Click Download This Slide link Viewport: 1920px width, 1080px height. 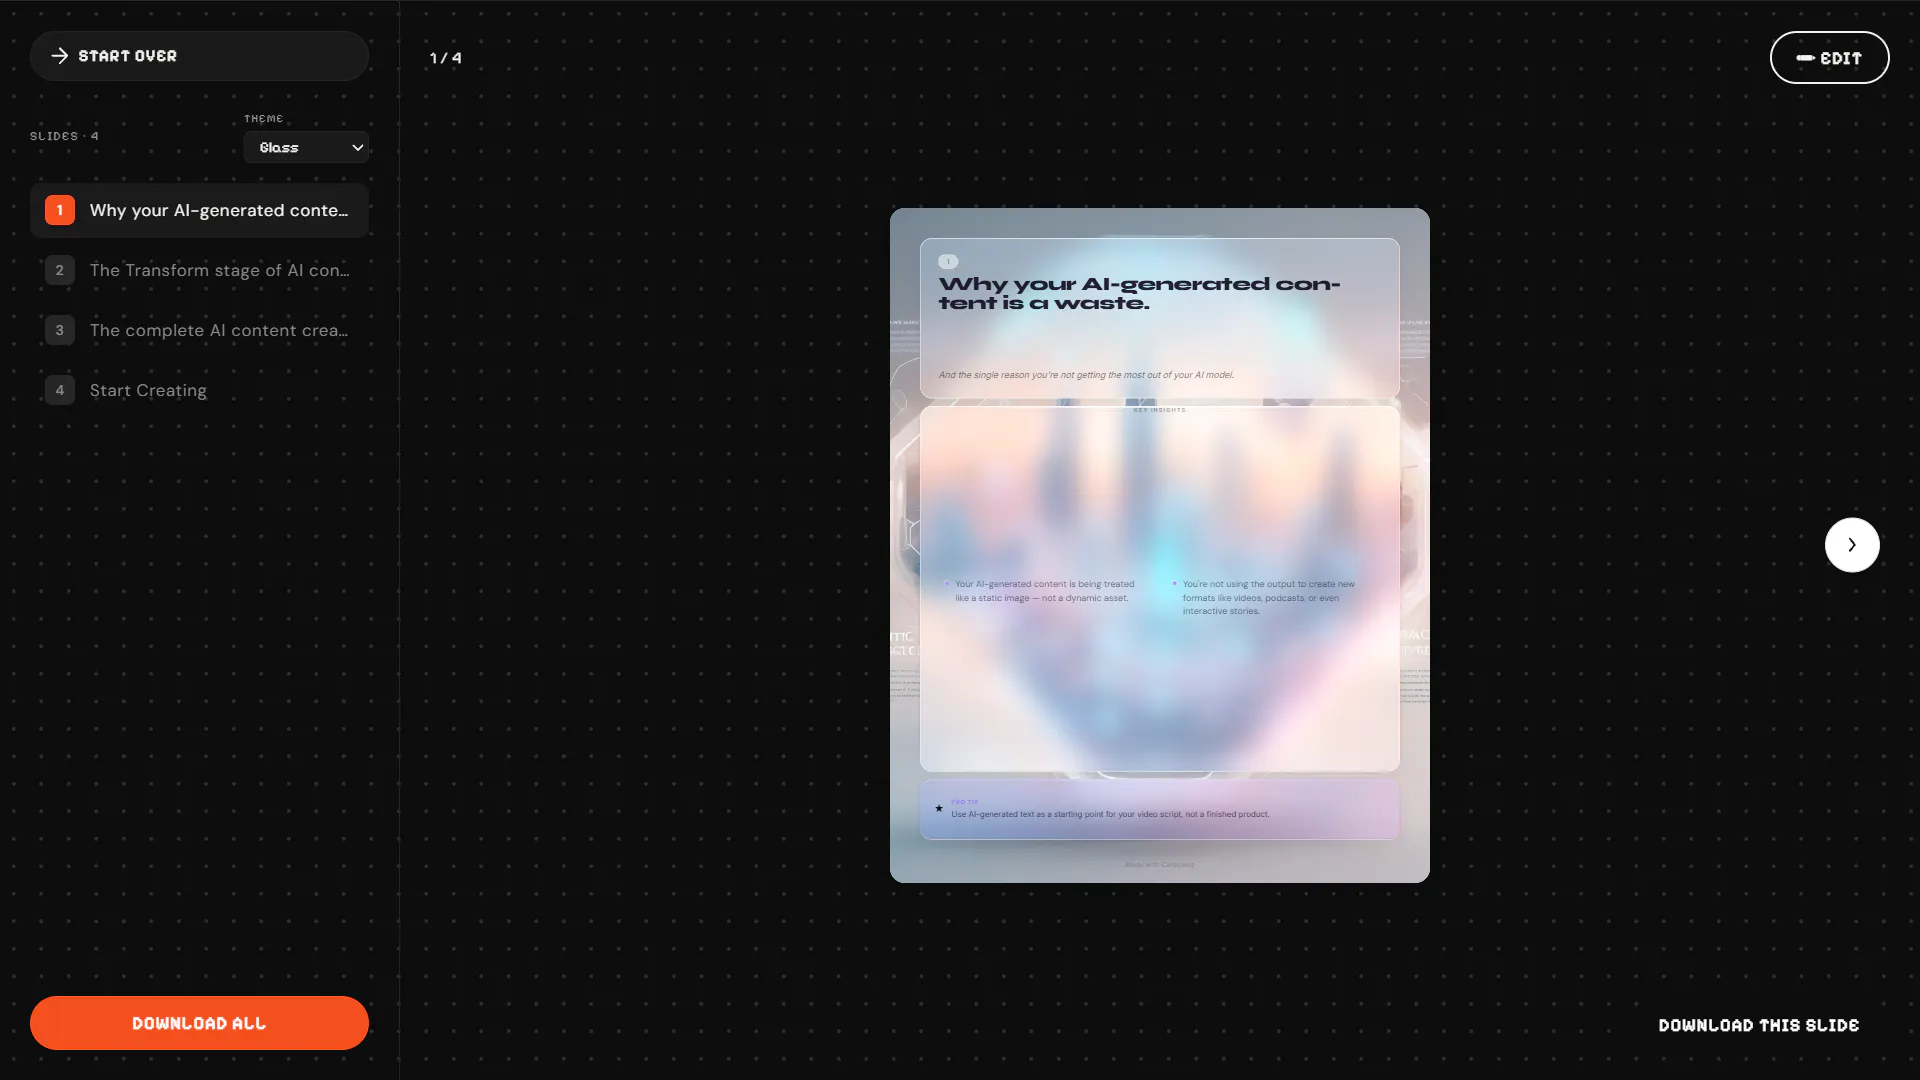1759,1025
